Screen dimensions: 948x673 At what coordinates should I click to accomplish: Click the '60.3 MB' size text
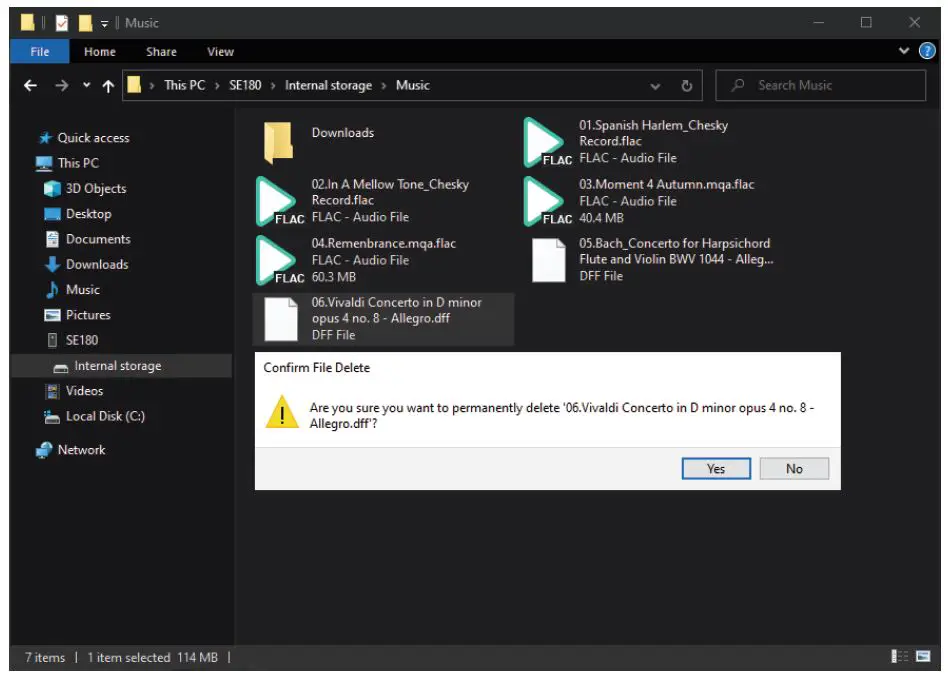(x=333, y=278)
